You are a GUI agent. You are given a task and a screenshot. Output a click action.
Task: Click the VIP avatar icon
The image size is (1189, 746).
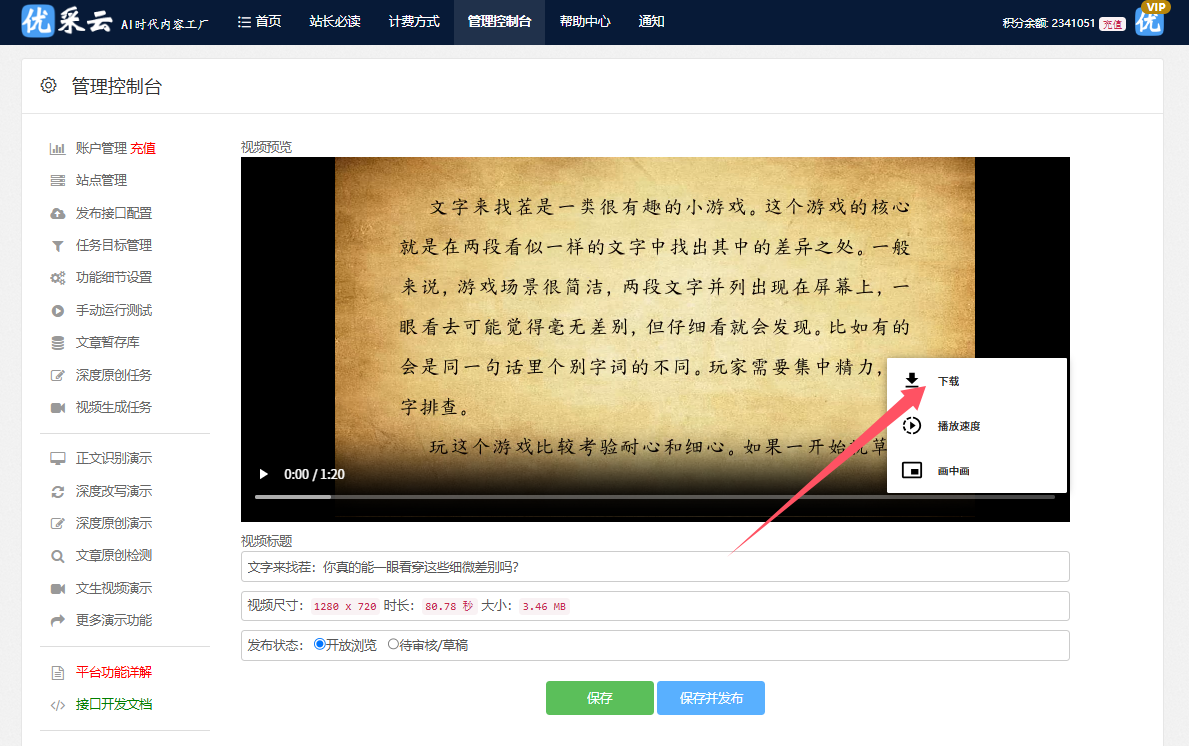[1151, 21]
